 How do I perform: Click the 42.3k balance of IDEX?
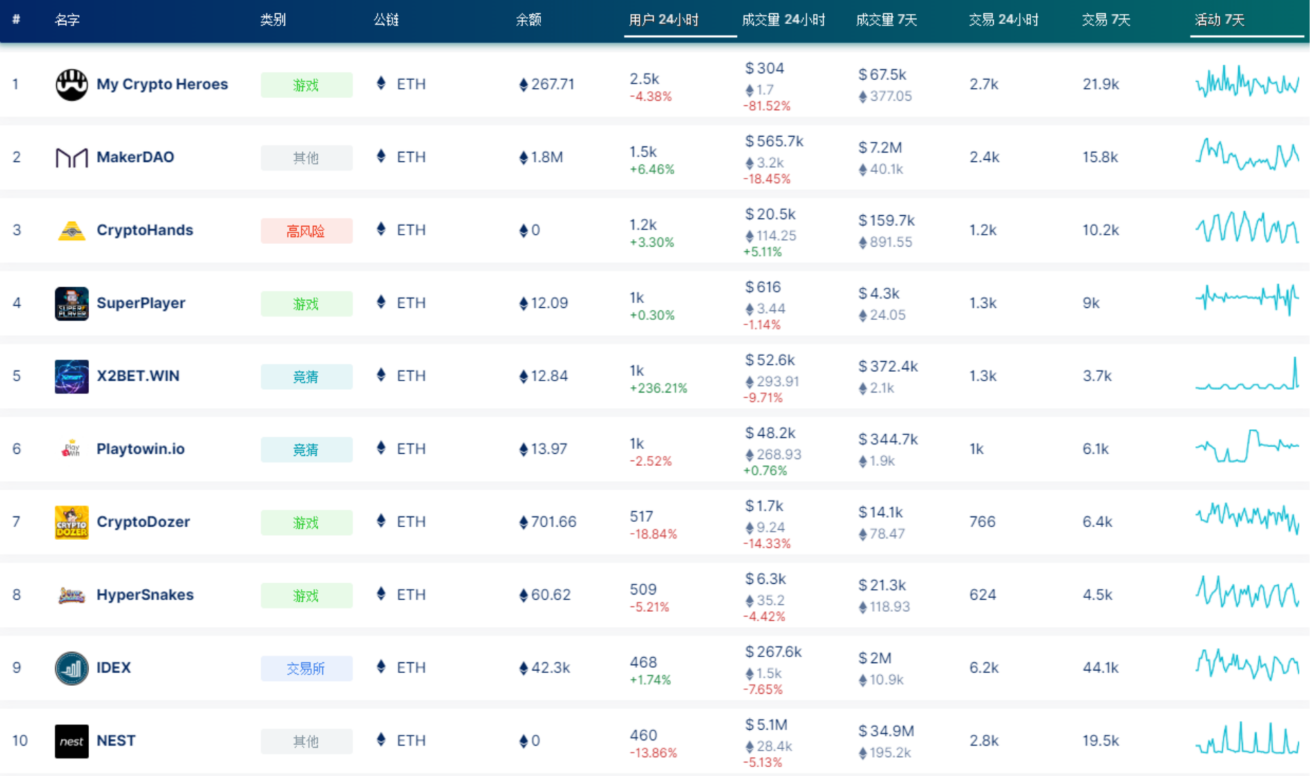pyautogui.click(x=544, y=668)
